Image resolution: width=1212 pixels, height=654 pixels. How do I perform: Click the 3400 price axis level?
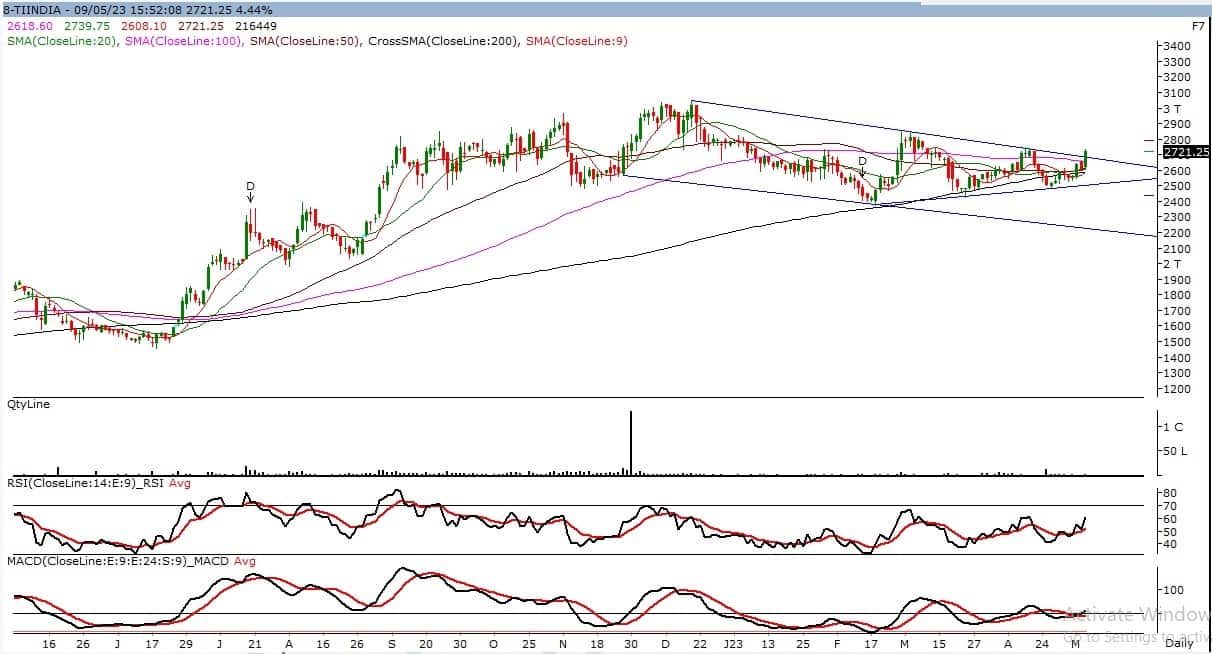1176,46
